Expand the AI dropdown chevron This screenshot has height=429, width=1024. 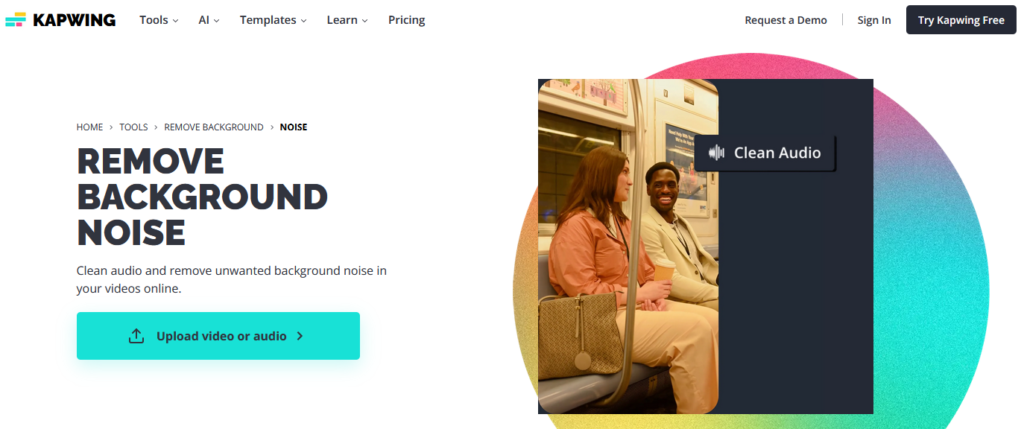(216, 21)
